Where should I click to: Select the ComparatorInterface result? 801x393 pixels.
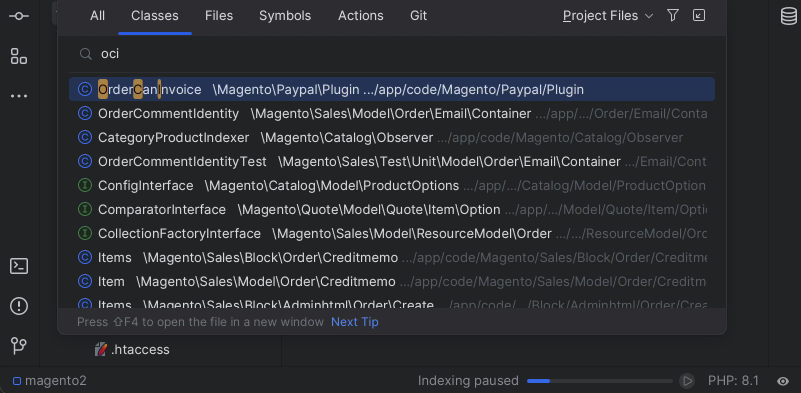click(392, 210)
